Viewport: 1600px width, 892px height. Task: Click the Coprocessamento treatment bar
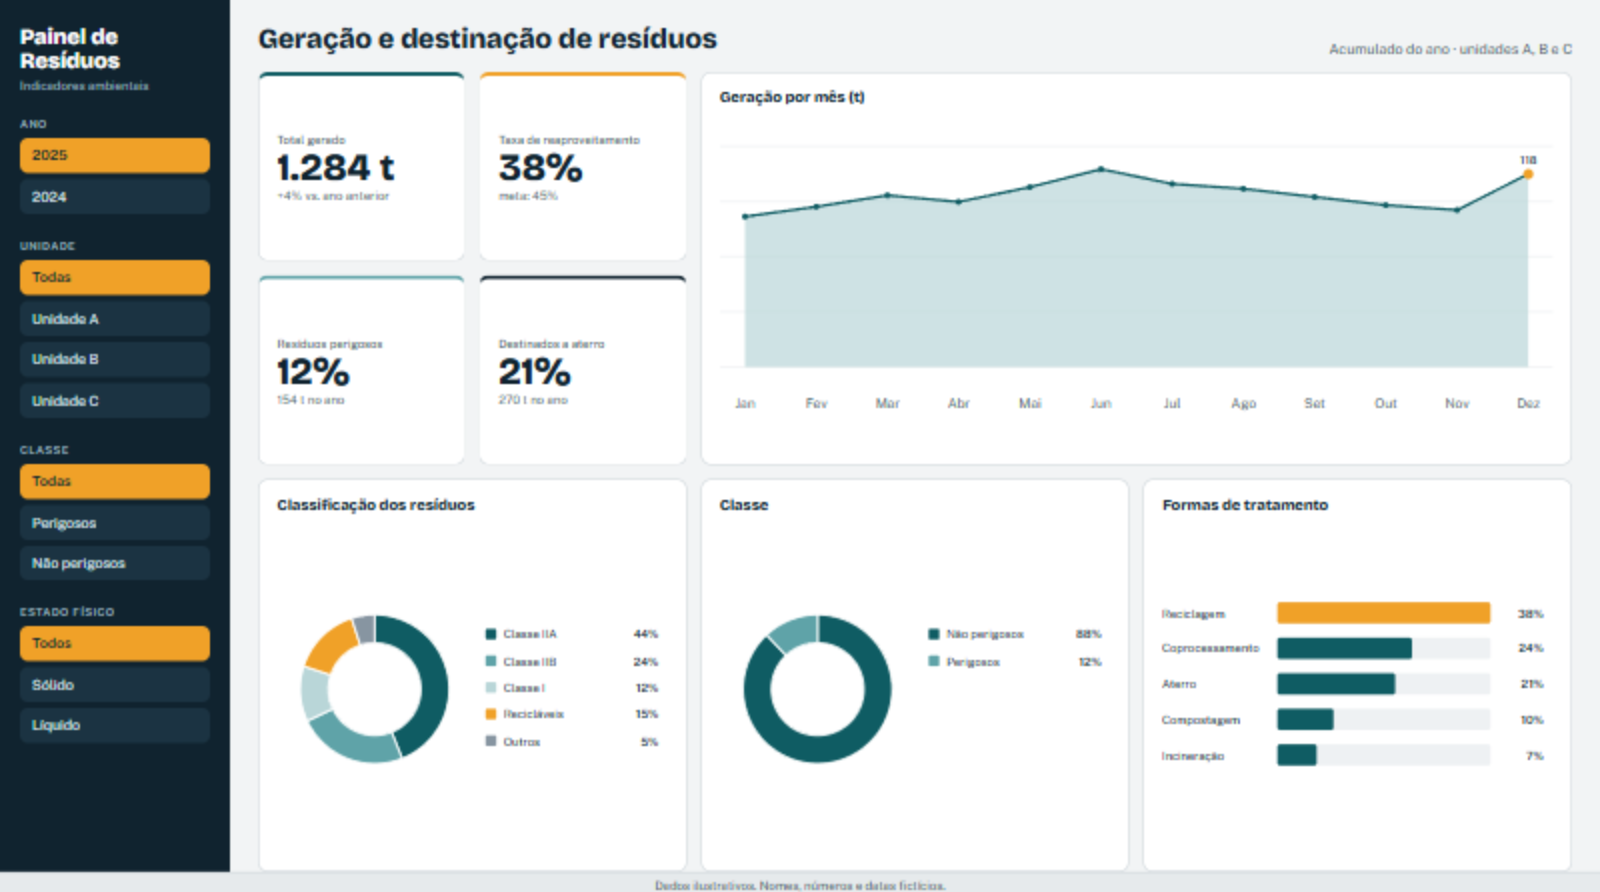pos(1344,648)
